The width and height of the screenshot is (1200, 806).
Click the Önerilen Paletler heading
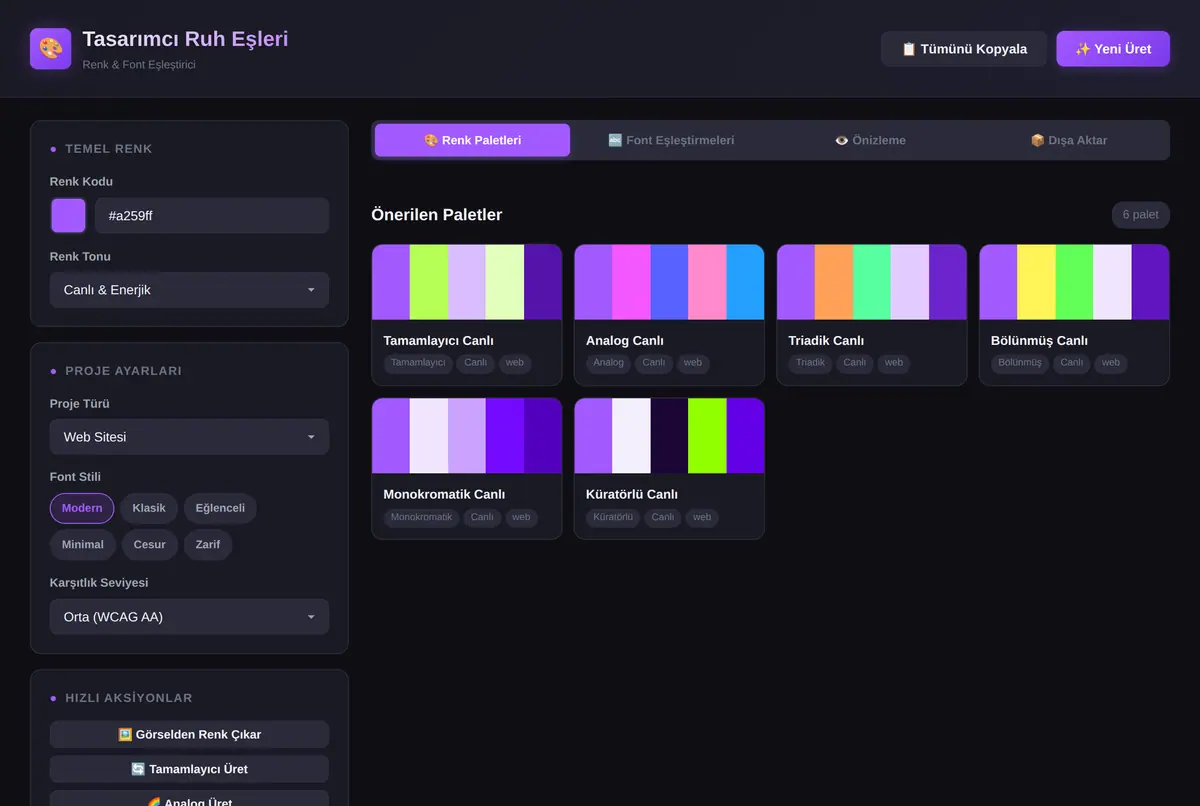(x=437, y=215)
